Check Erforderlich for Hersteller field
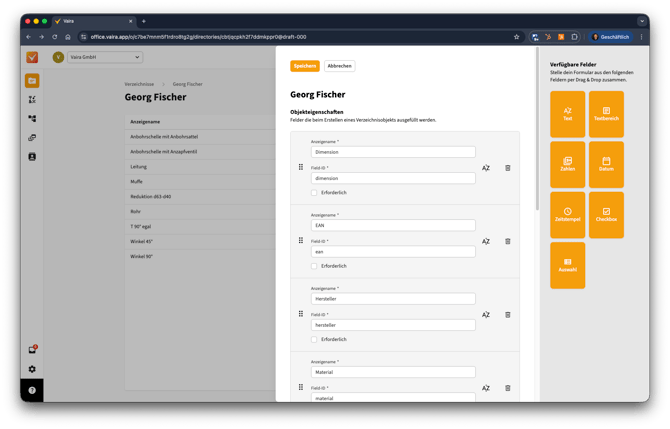Image resolution: width=670 pixels, height=429 pixels. click(314, 340)
